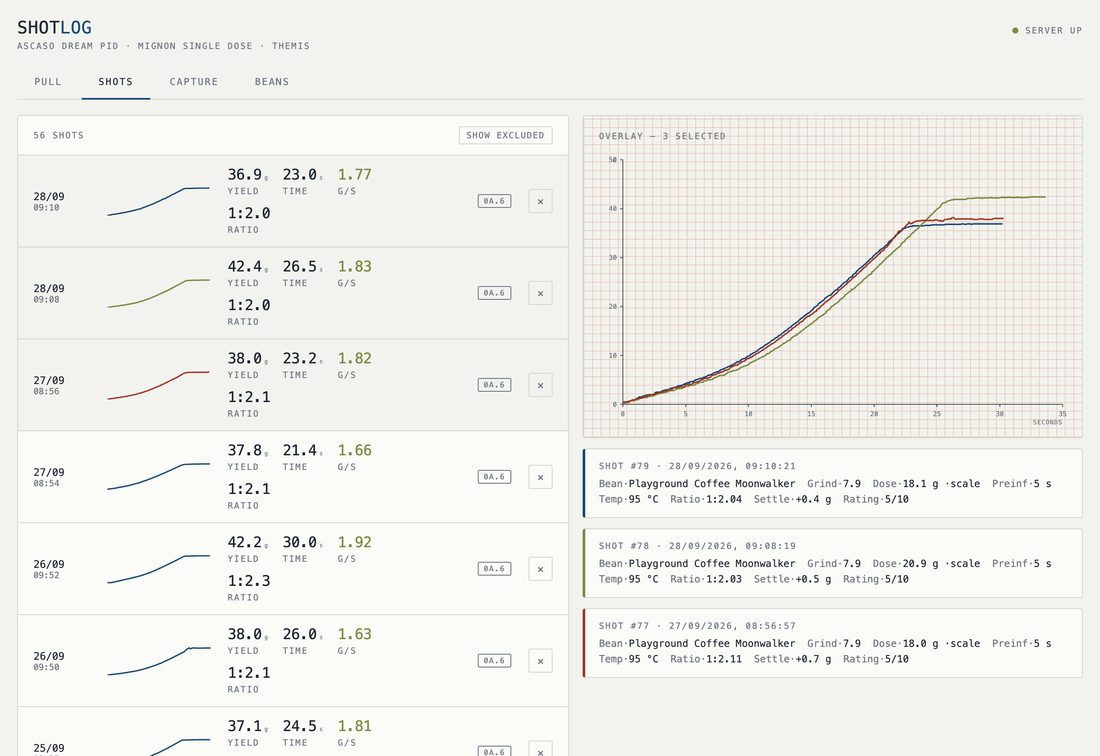Select the Shot #79 detail card heading
1100x756 pixels.
coord(697,466)
